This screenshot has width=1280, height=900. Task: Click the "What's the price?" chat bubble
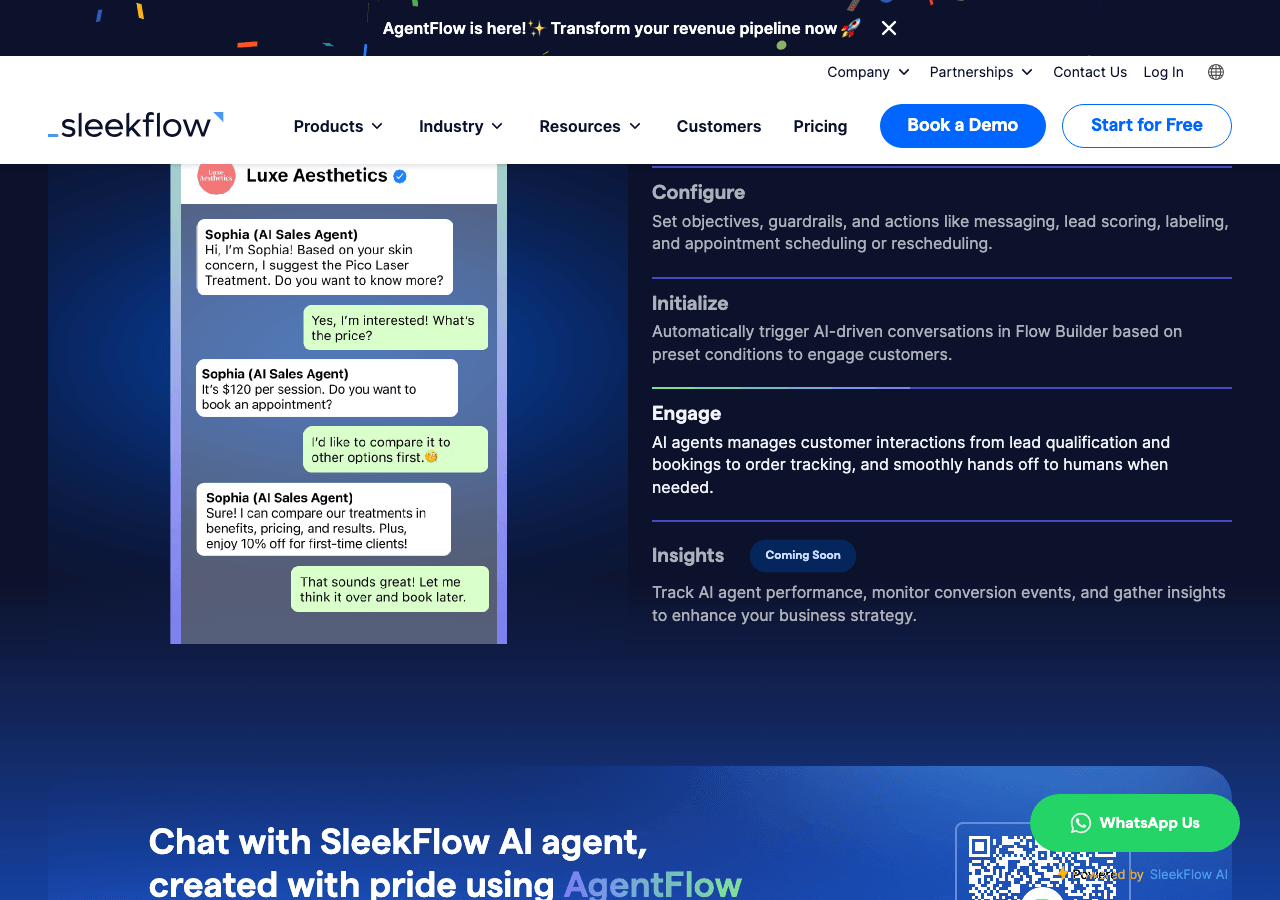click(396, 327)
